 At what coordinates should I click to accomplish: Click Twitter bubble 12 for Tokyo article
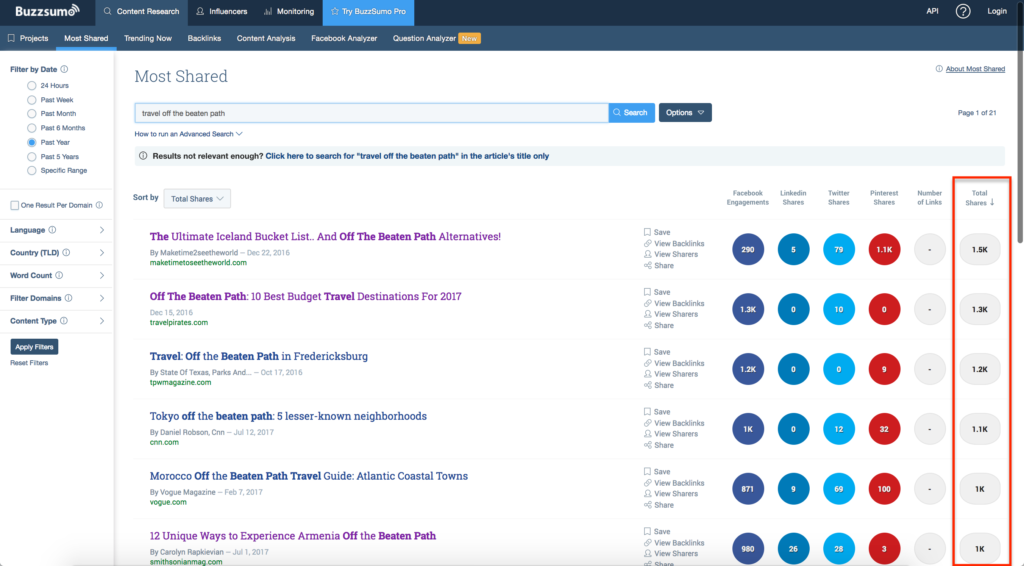839,429
